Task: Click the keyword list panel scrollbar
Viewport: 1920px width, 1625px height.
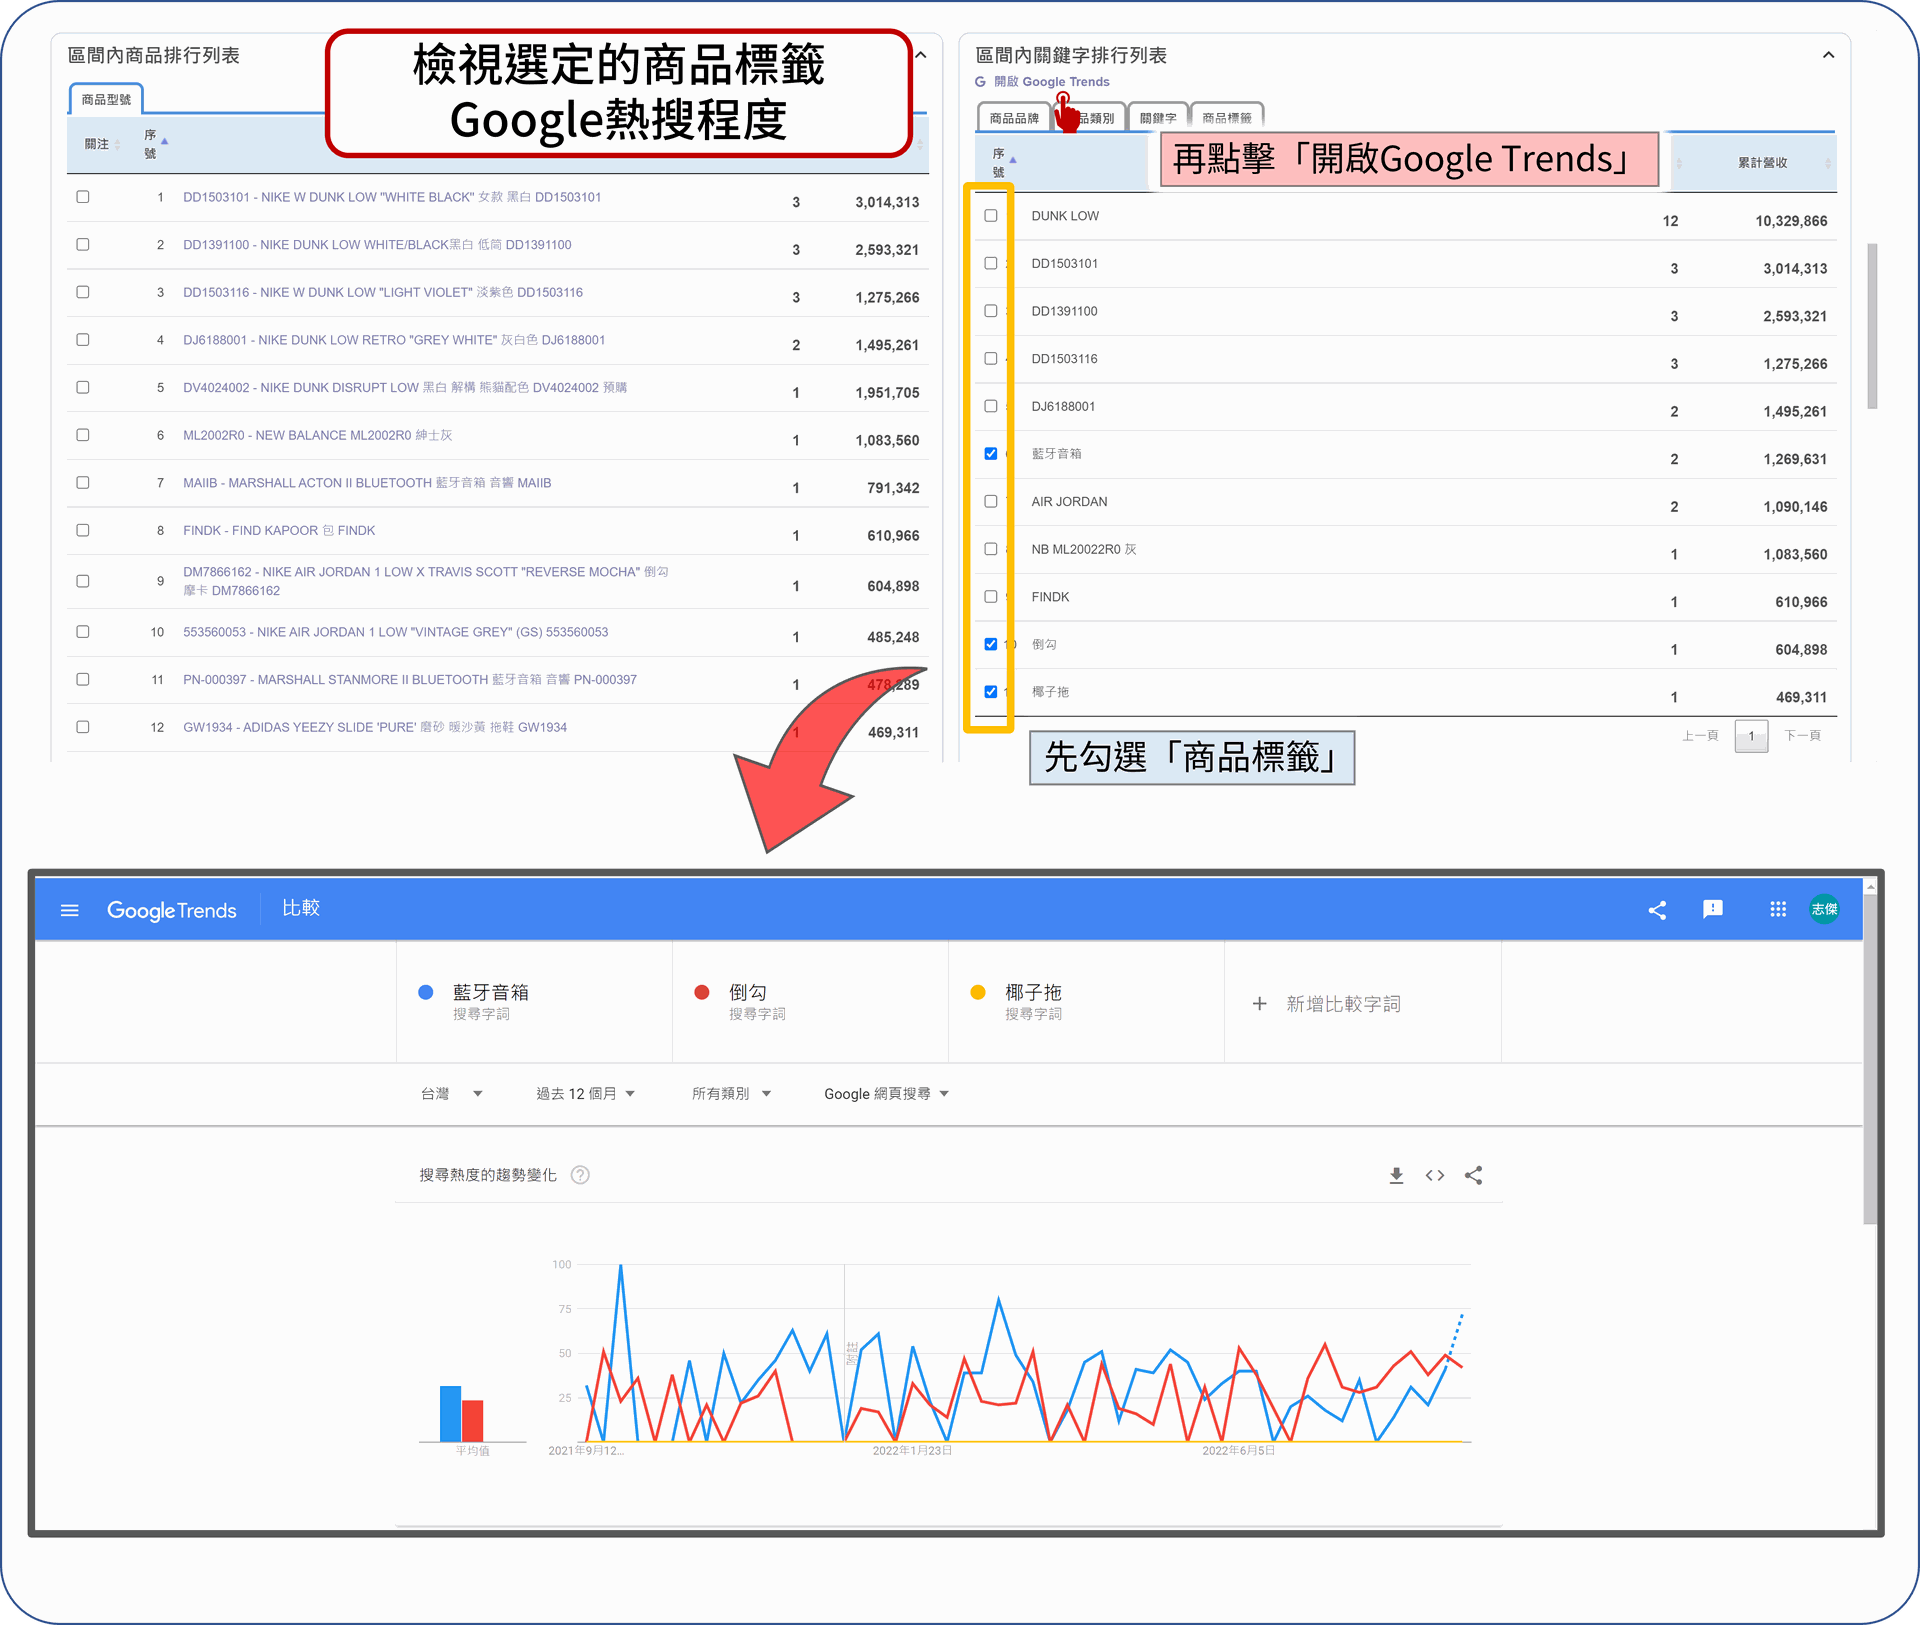Action: tap(1872, 325)
